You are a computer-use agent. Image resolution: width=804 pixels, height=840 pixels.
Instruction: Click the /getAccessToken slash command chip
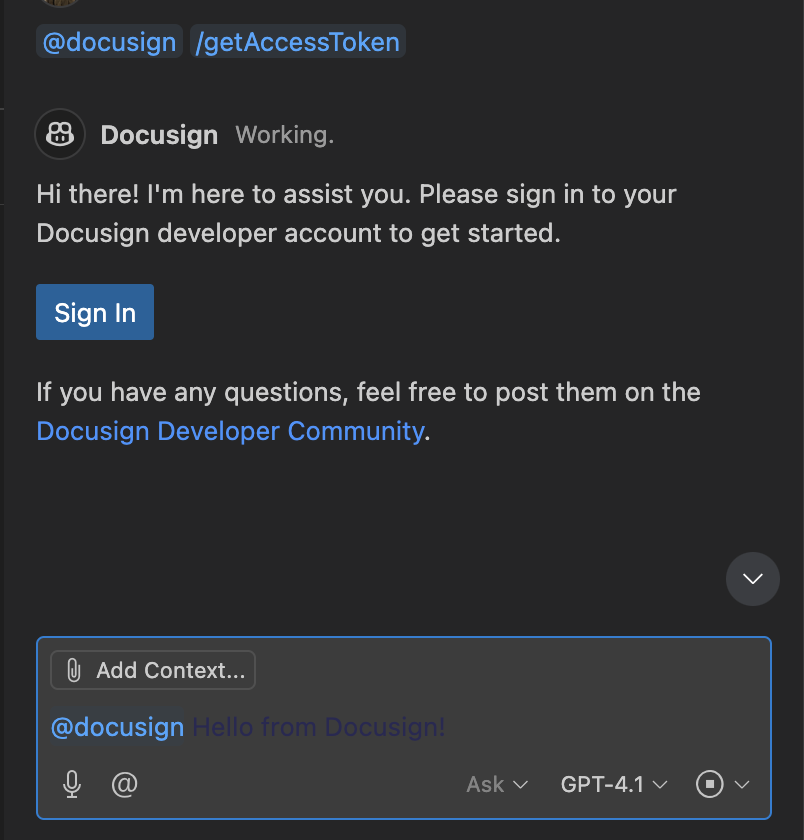[x=297, y=41]
